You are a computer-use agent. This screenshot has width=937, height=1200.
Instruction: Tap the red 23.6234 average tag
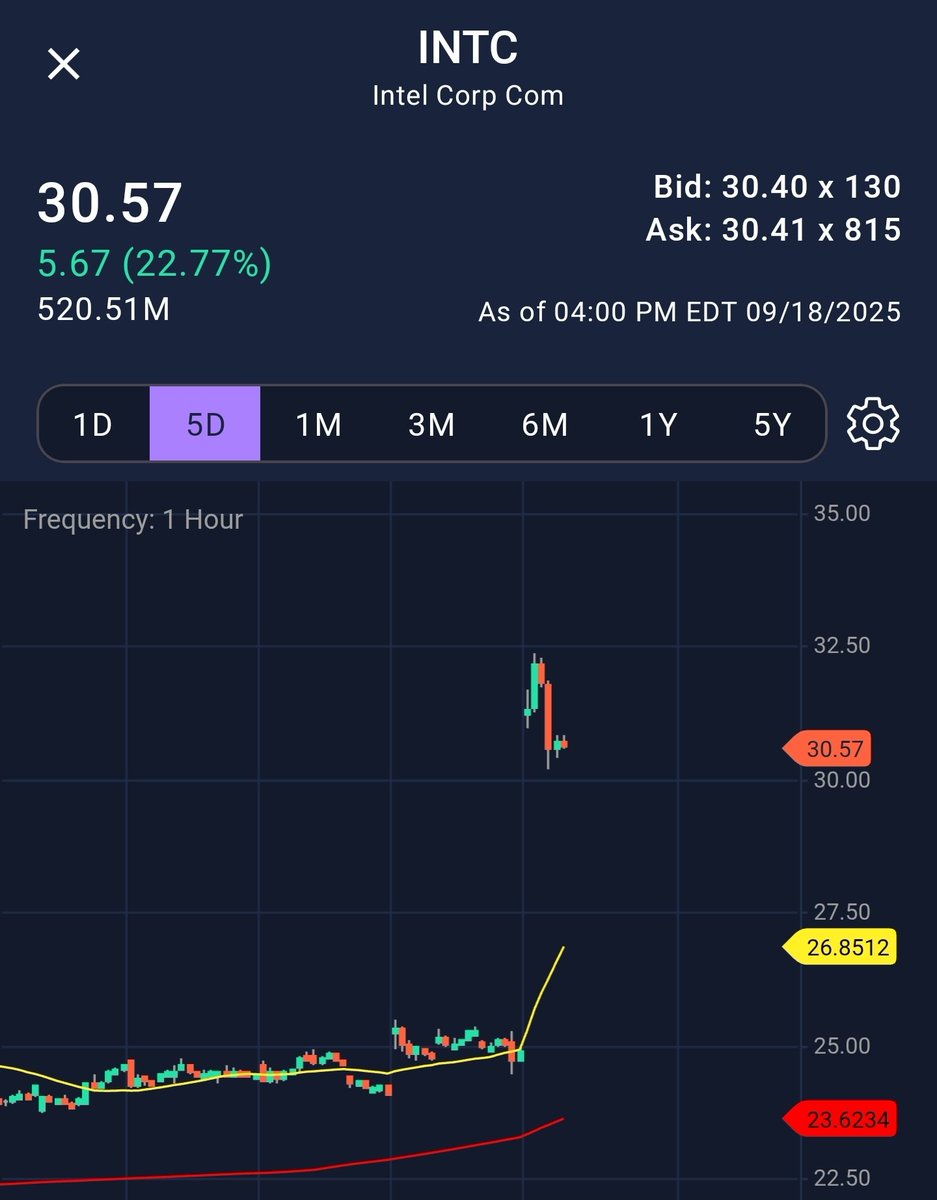point(837,1119)
